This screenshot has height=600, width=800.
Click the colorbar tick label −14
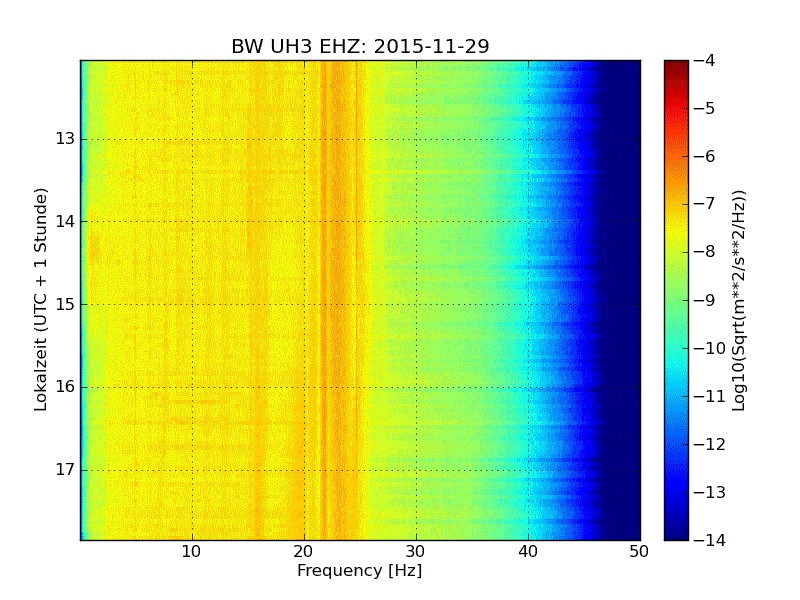point(710,540)
